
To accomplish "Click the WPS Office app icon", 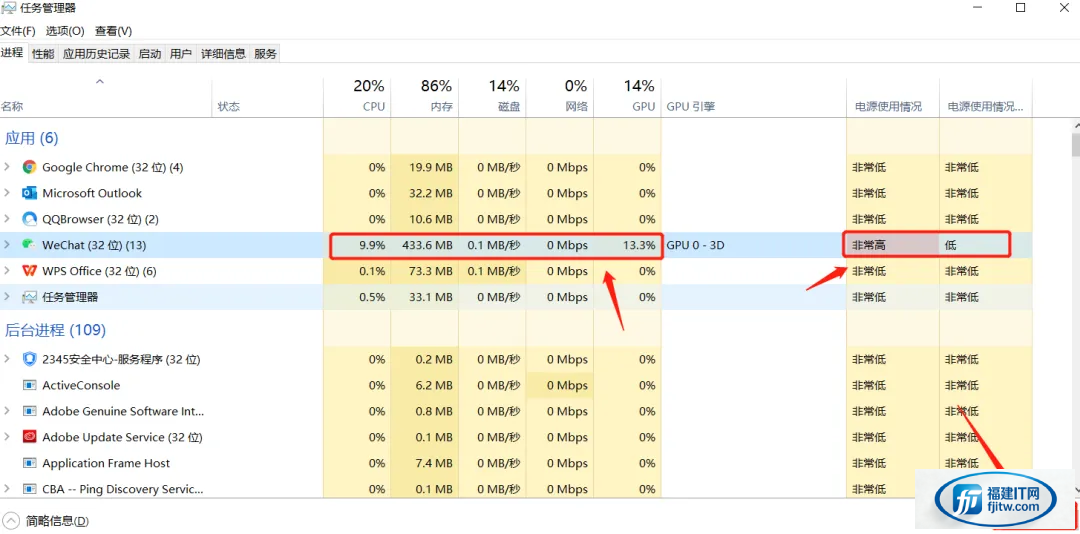I will [x=30, y=271].
